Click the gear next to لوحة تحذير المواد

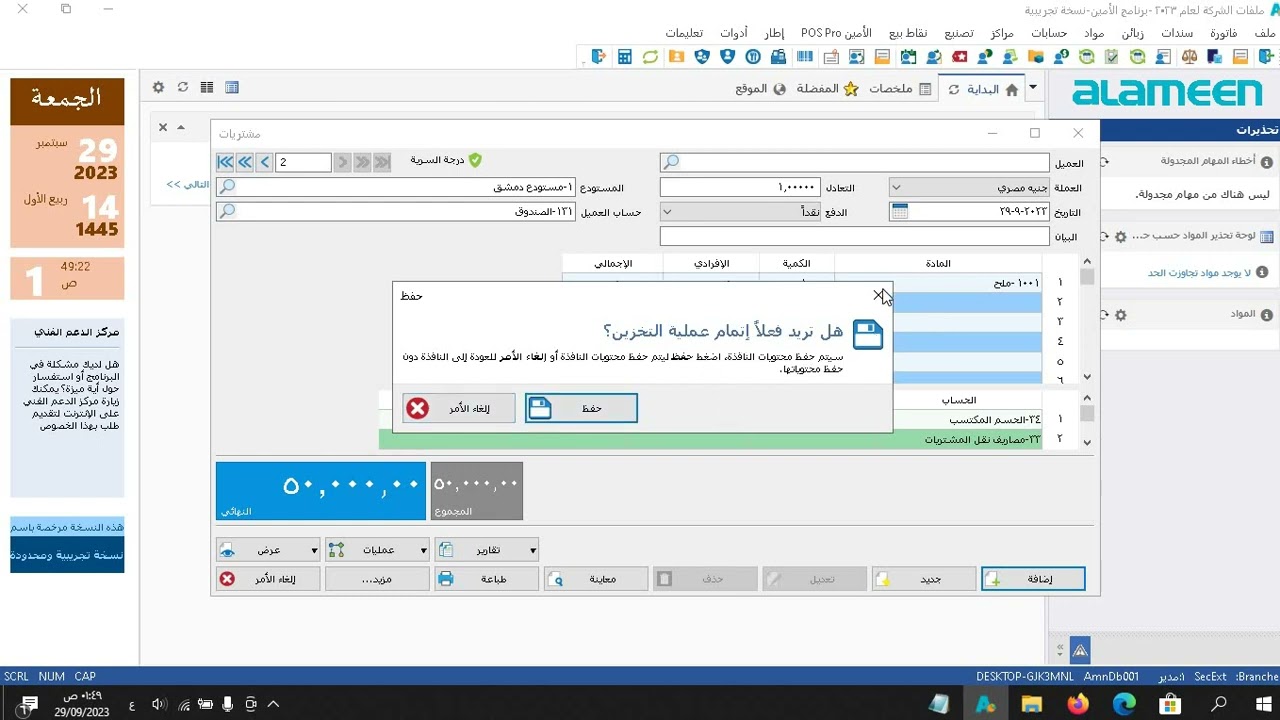[1121, 237]
